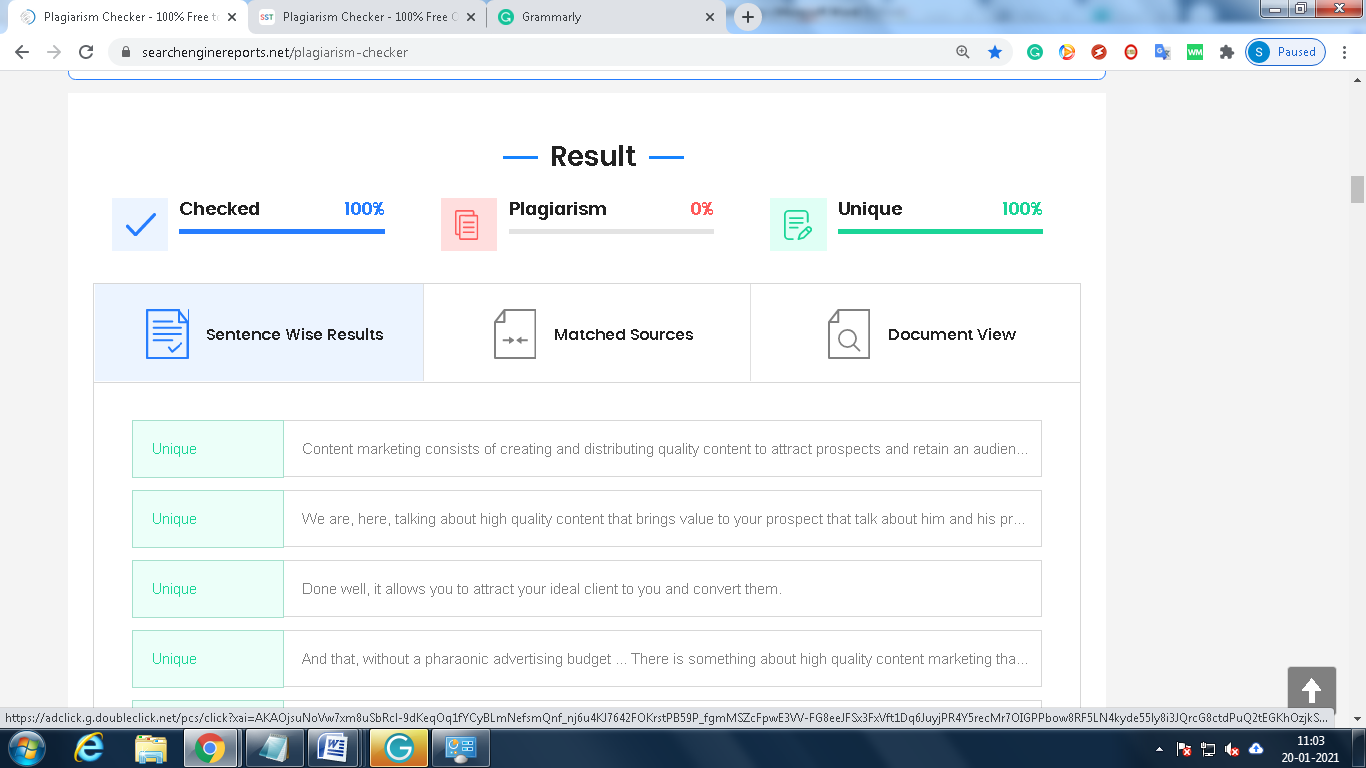Open Microsoft Word from the taskbar
This screenshot has width=1366, height=768.
point(331,748)
